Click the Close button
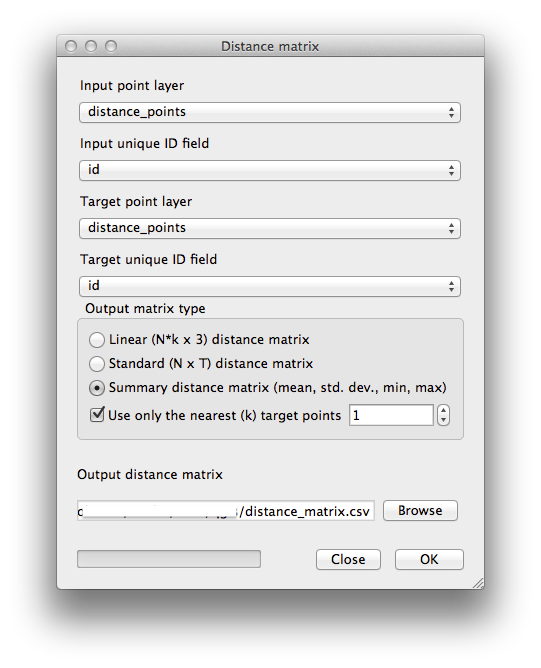 pyautogui.click(x=348, y=559)
